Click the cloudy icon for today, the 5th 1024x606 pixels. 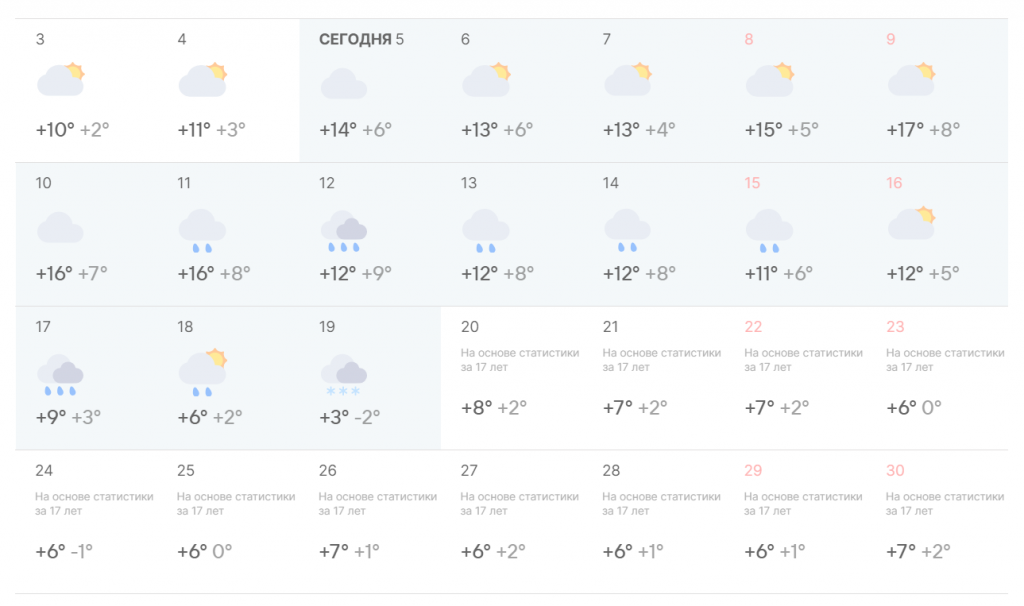[x=343, y=84]
